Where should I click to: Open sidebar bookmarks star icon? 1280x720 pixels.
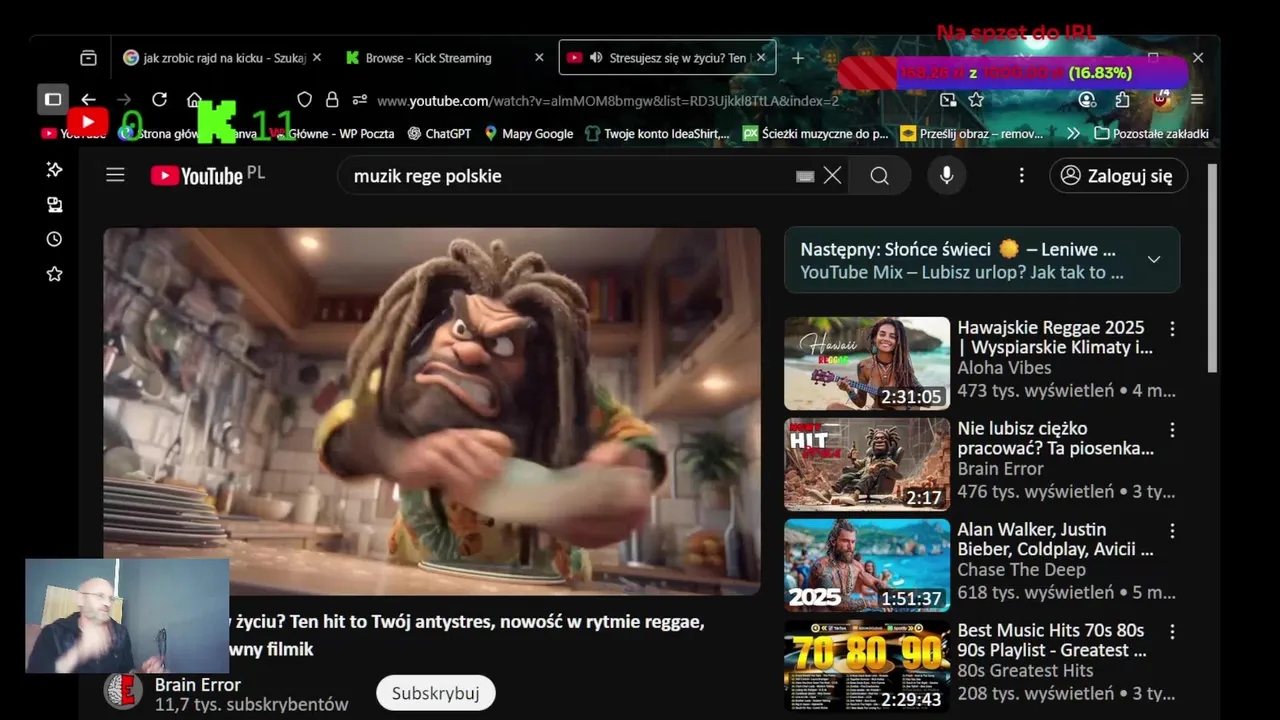click(x=54, y=274)
